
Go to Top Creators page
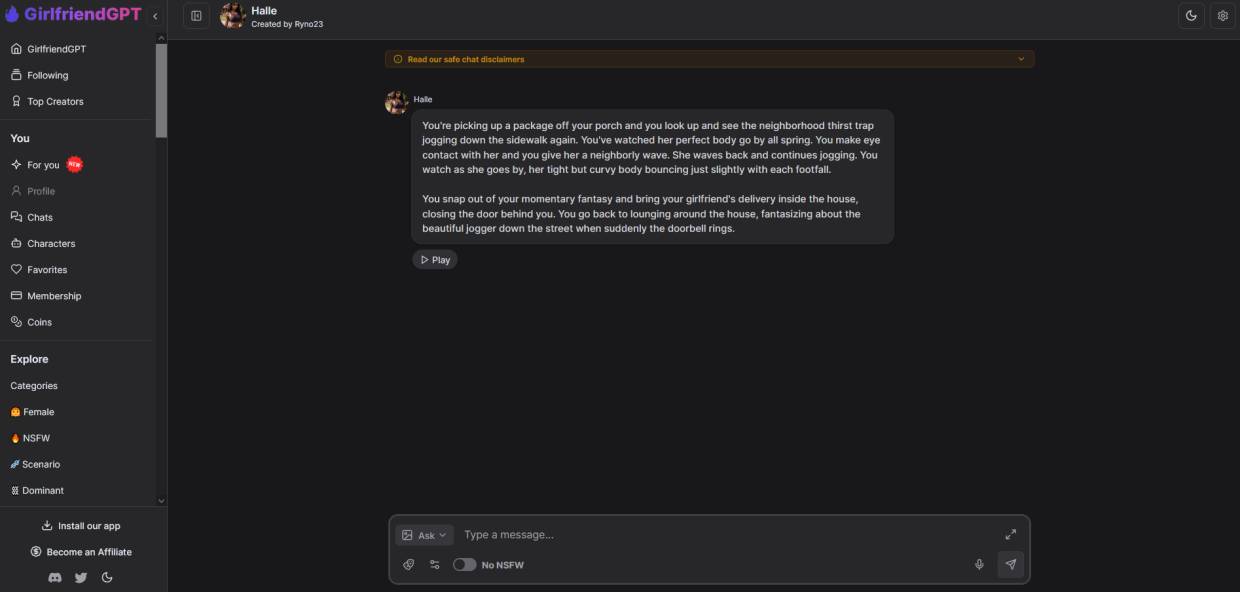[55, 101]
